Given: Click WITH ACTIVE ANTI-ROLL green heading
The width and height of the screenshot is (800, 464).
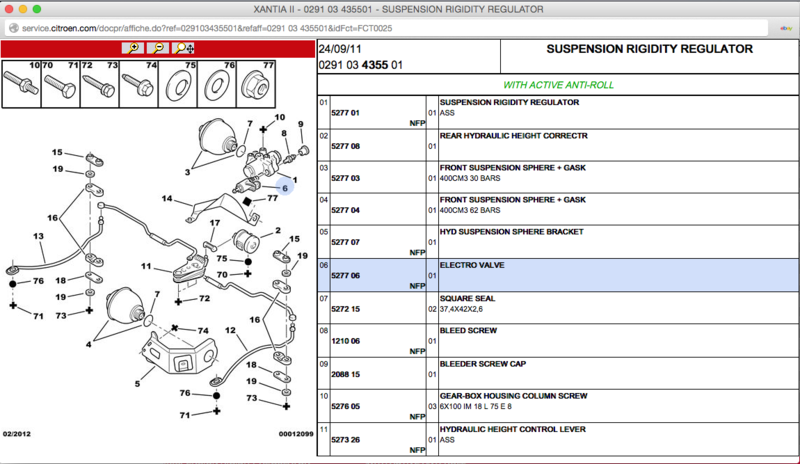Looking at the screenshot, I should [x=558, y=85].
